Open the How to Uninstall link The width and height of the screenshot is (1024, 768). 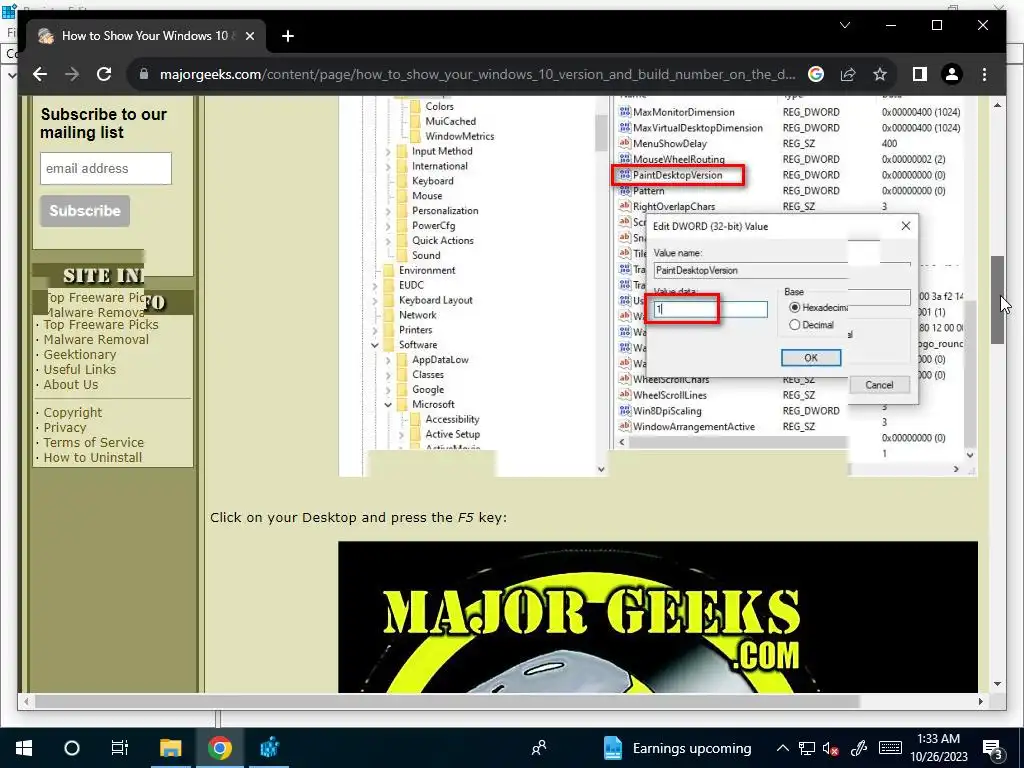tap(93, 458)
